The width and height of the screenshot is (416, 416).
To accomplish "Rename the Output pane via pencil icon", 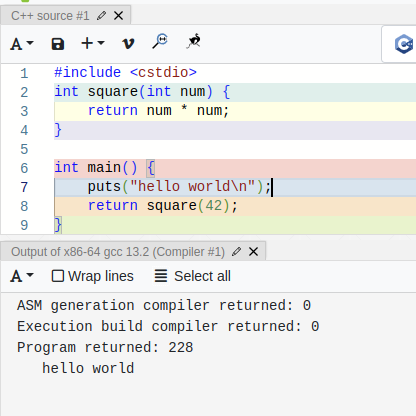I will click(x=236, y=252).
